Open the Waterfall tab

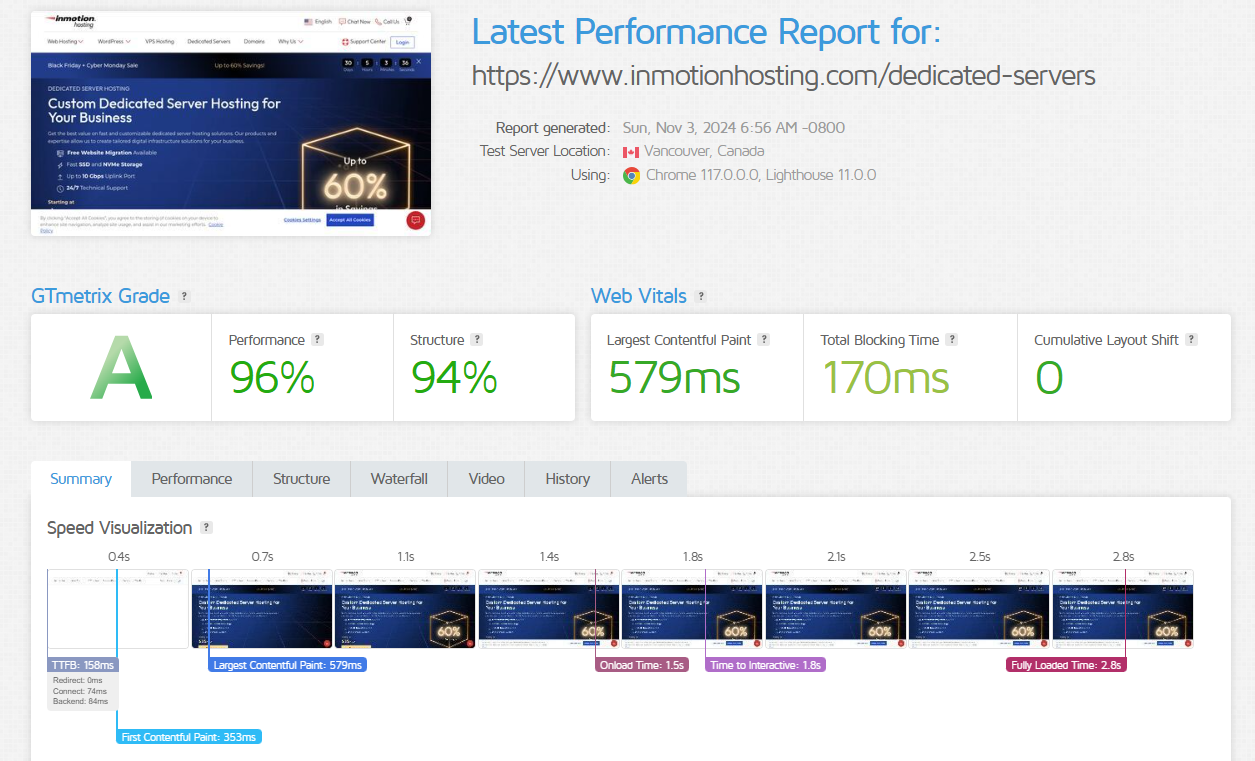tap(399, 479)
